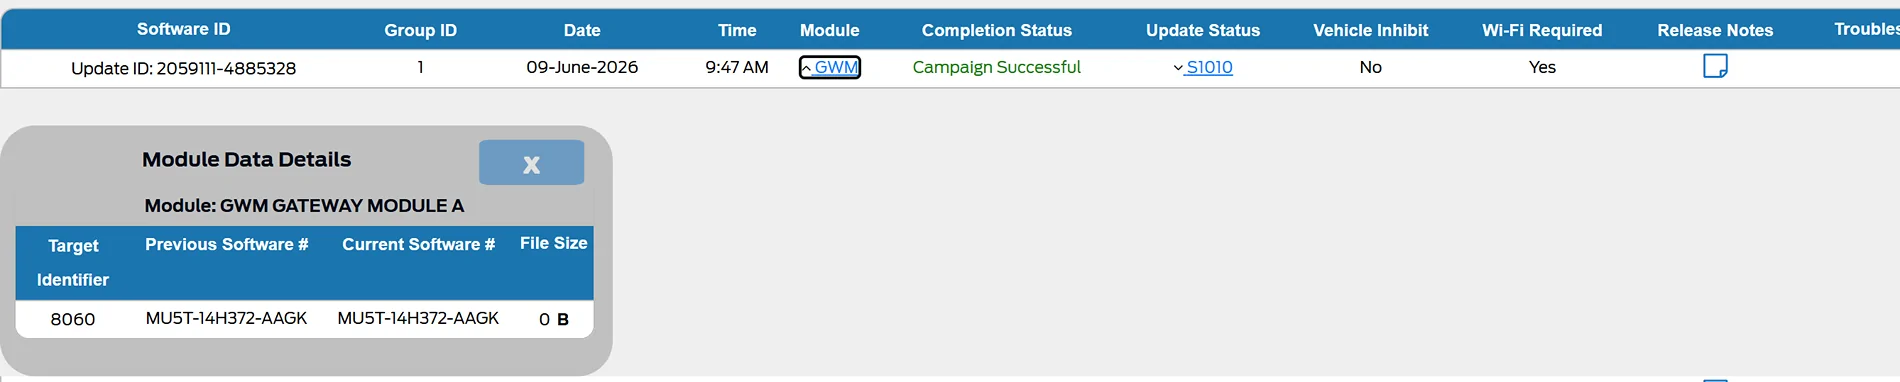The height and width of the screenshot is (382, 1900).
Task: Click the Previous Software # column header
Action: [x=227, y=244]
